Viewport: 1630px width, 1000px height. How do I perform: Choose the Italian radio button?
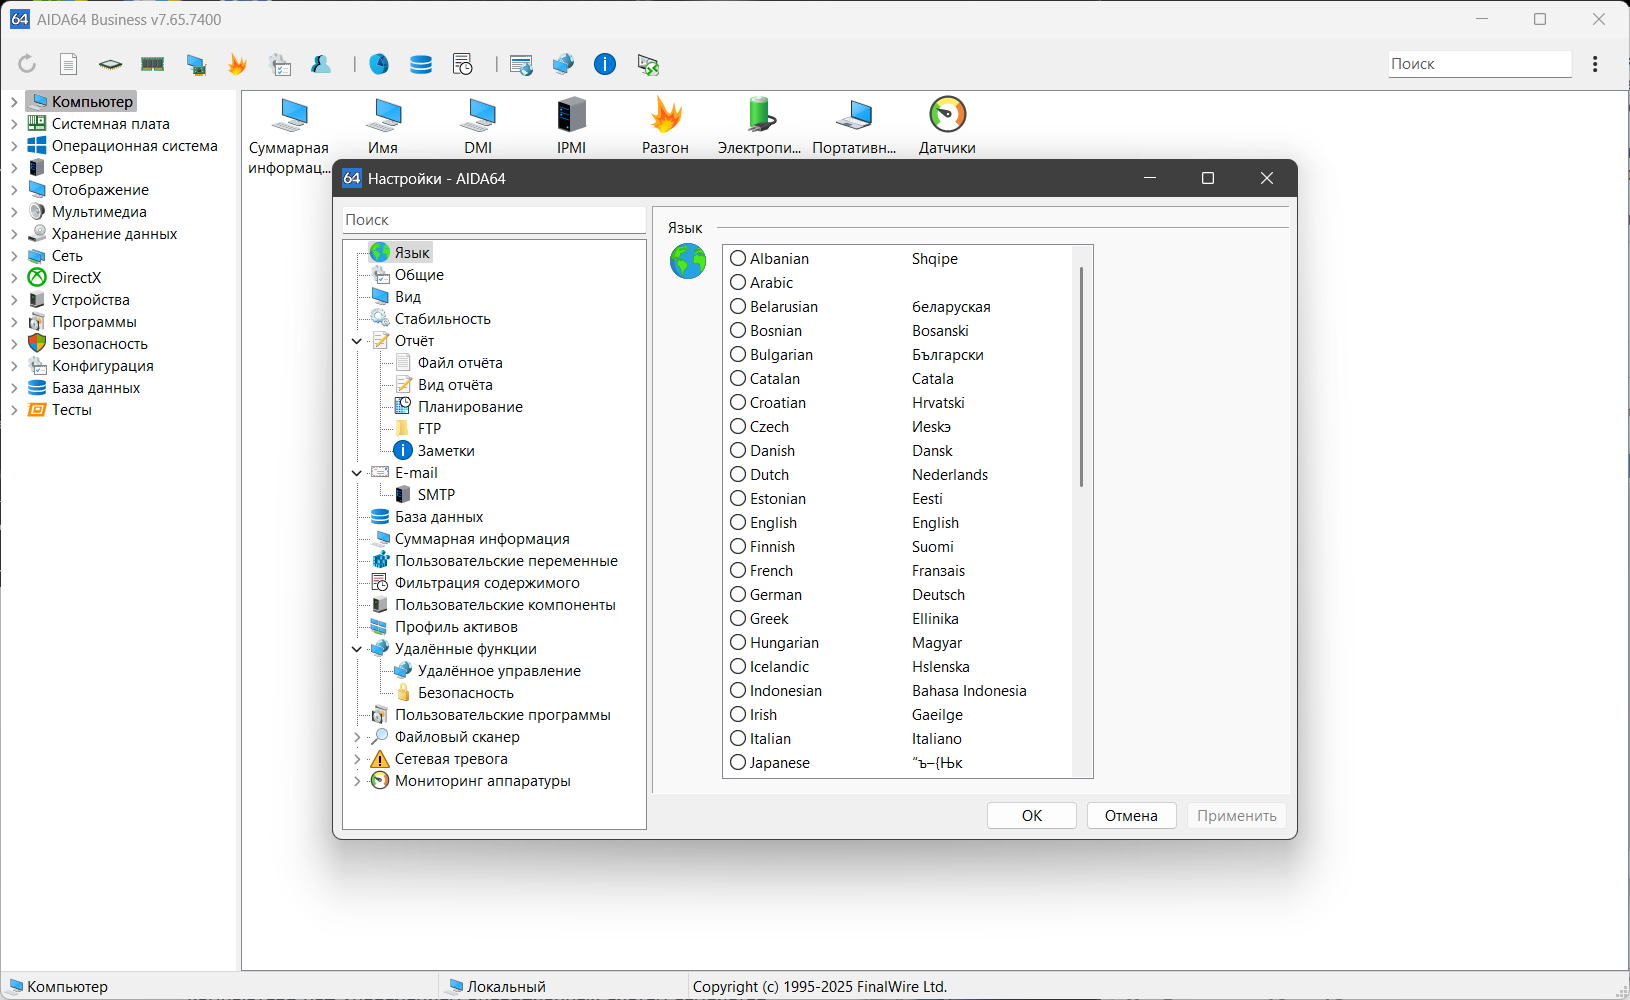tap(738, 738)
